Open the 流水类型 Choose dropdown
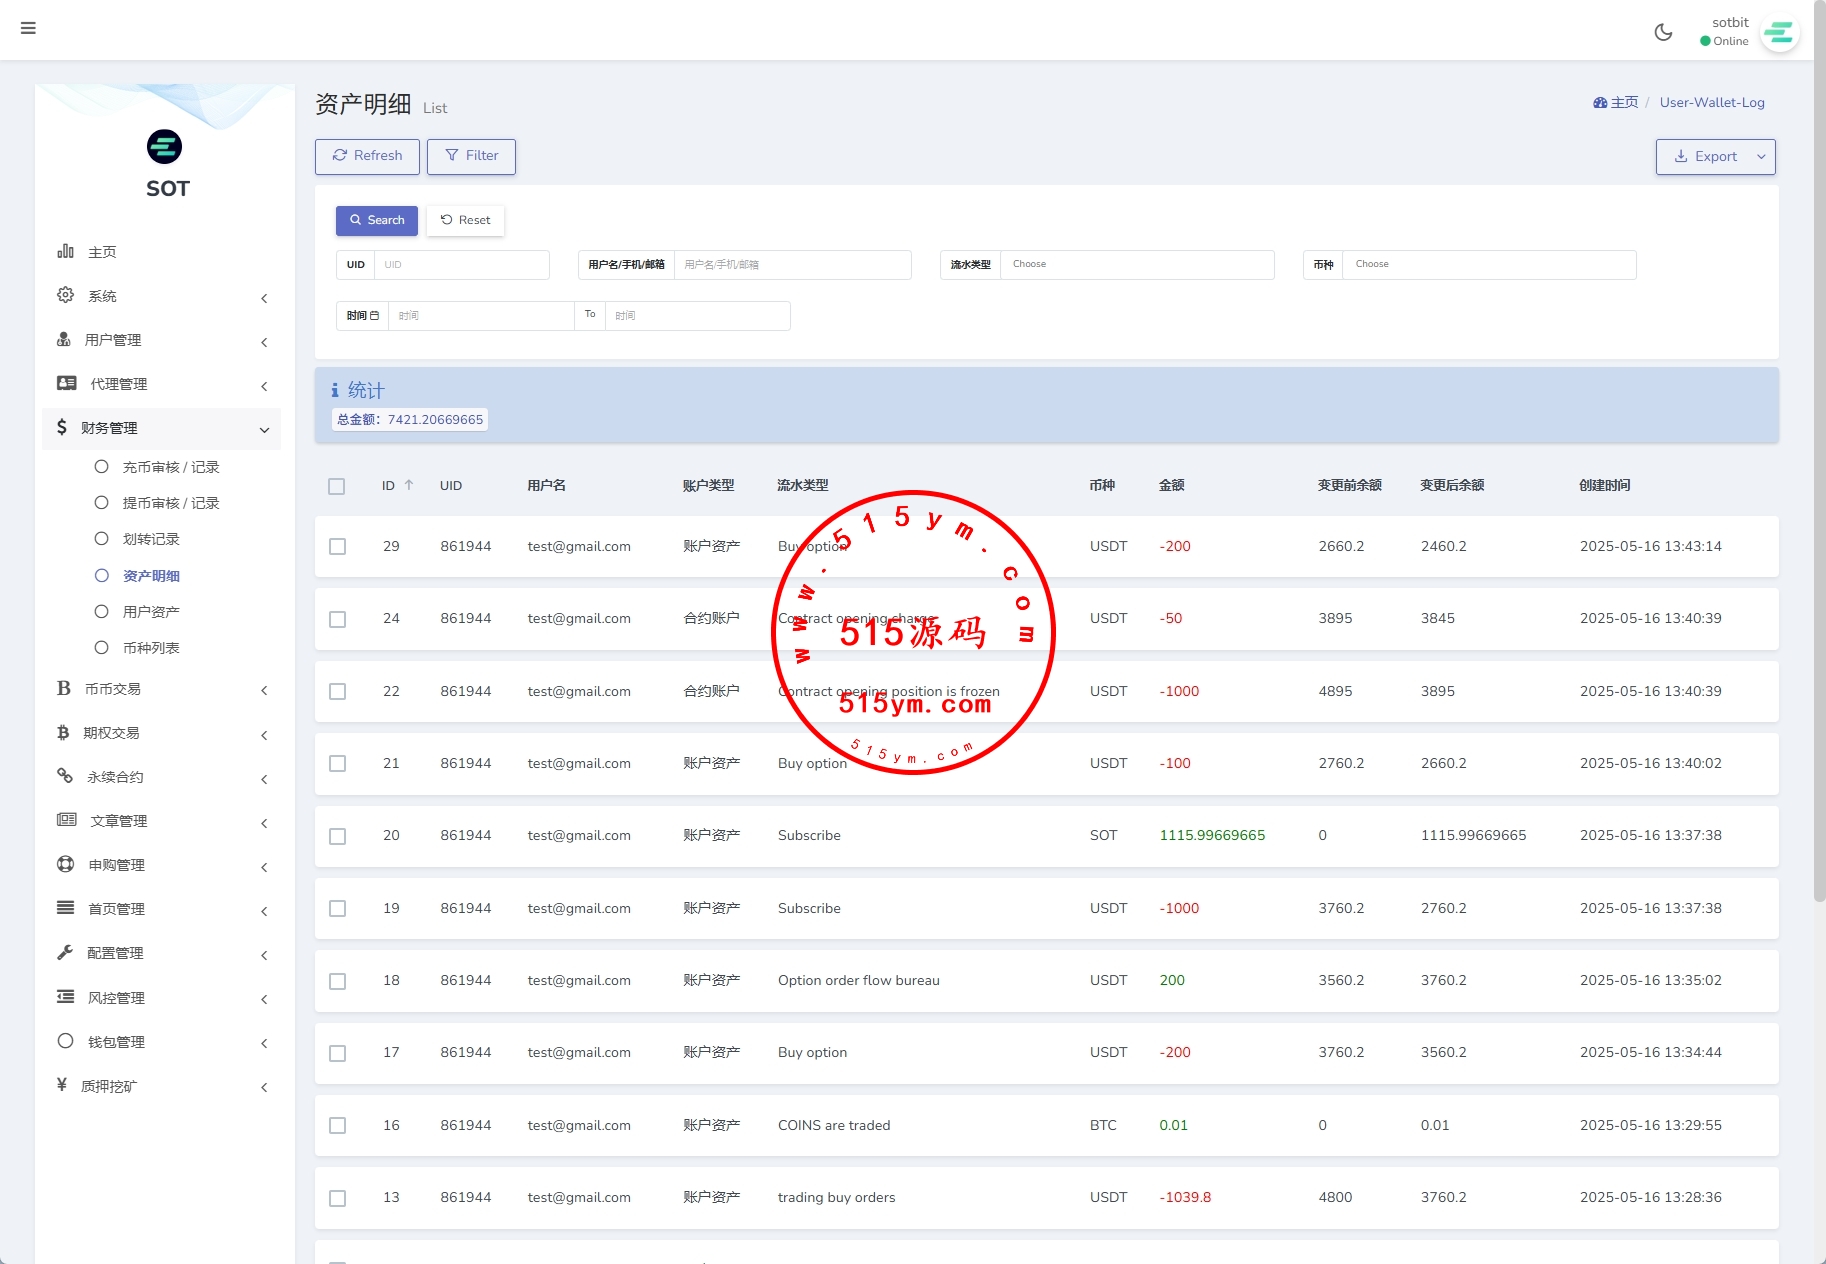The image size is (1826, 1264). coord(1136,265)
